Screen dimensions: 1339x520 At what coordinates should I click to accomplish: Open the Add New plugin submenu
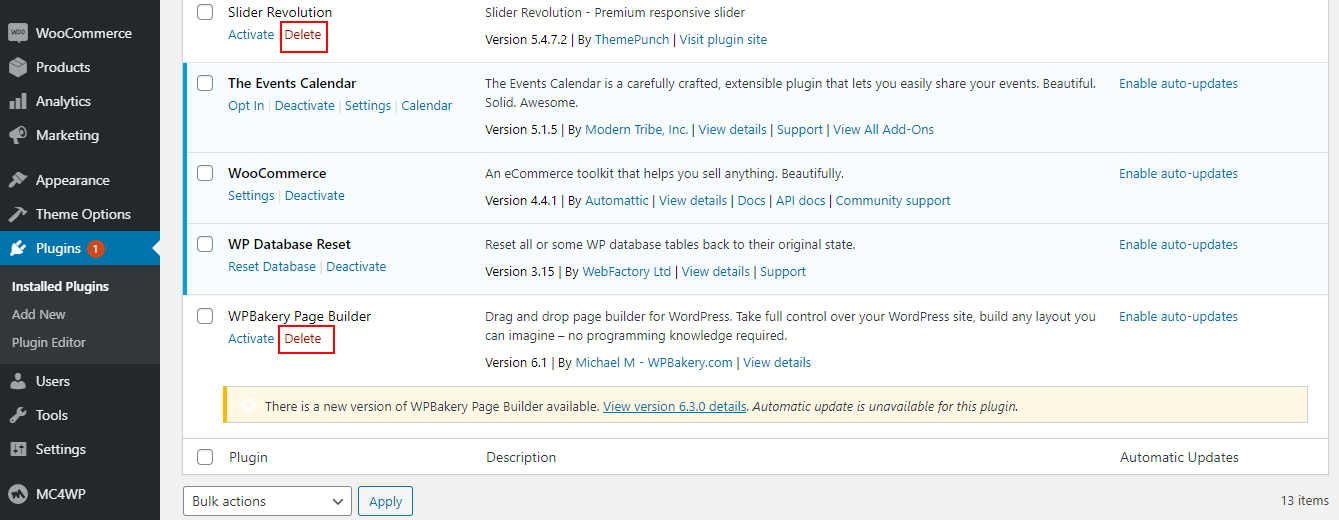(x=39, y=314)
